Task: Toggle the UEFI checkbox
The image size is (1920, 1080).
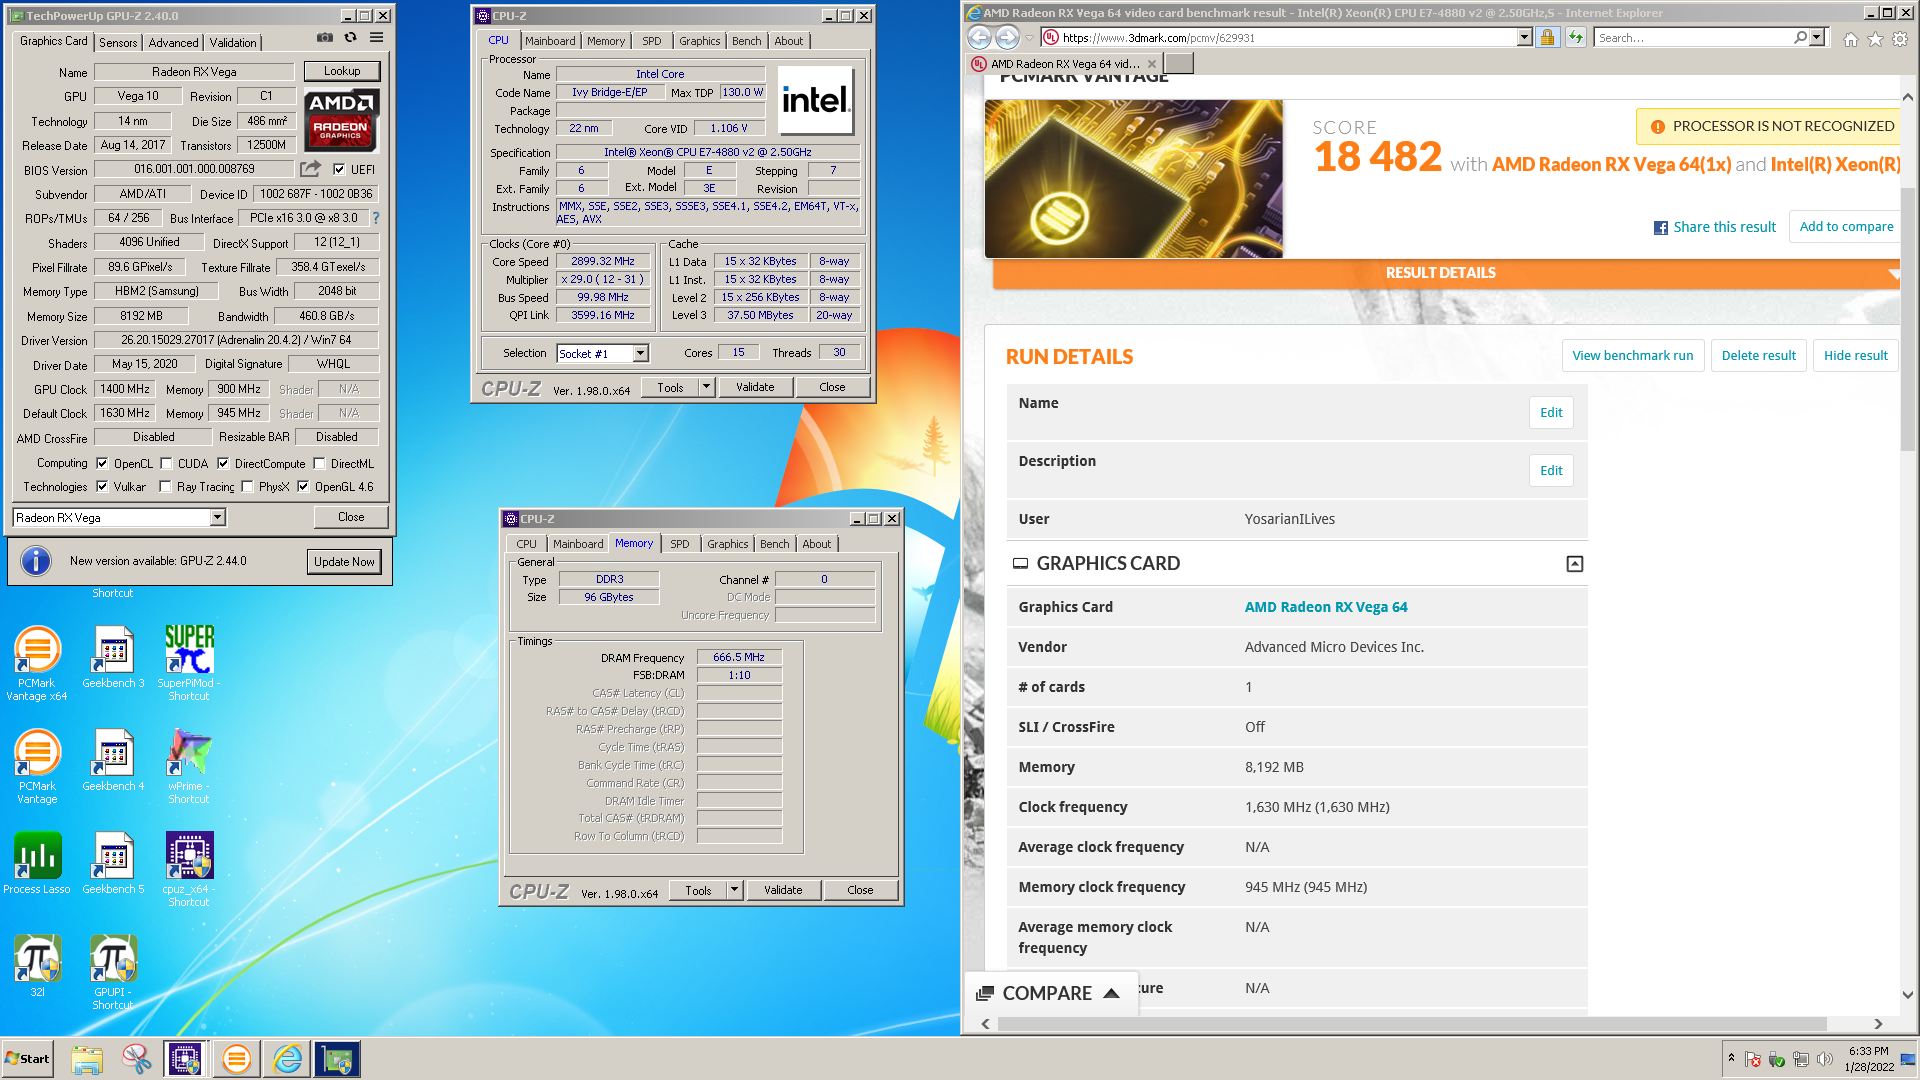Action: coord(339,170)
